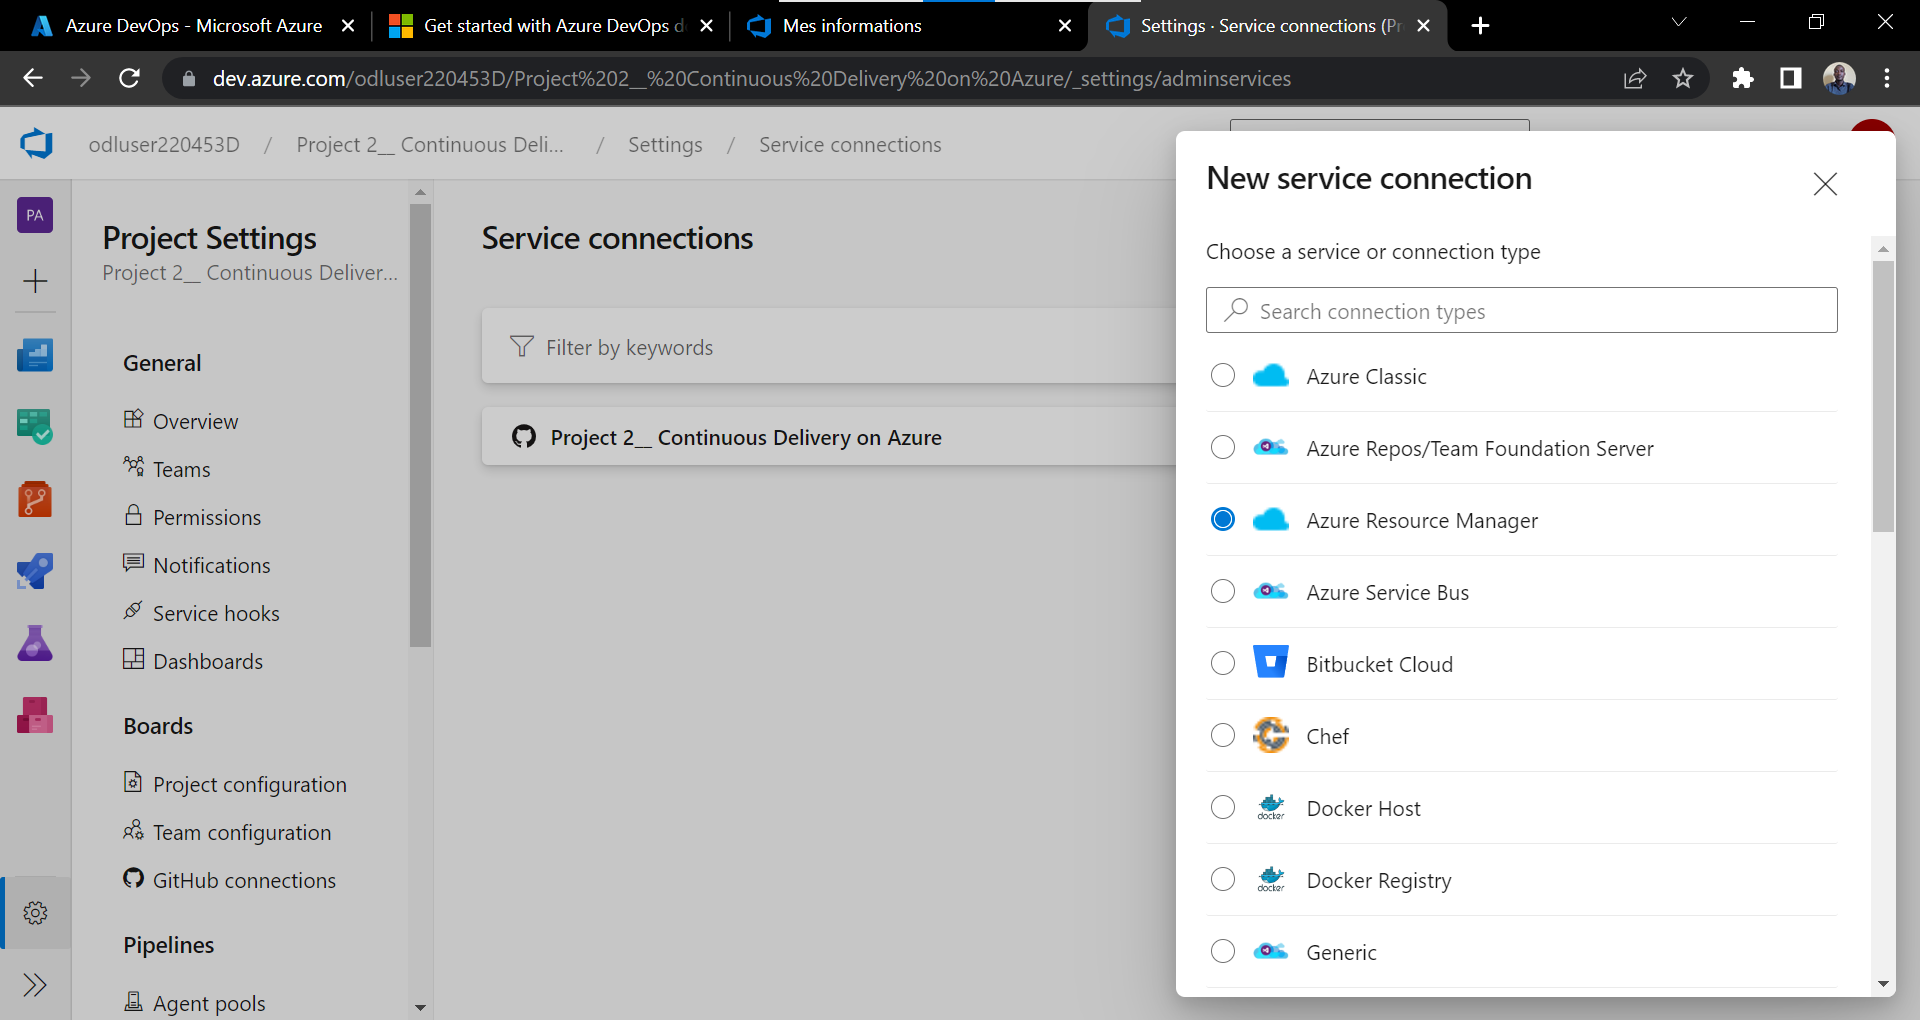Viewport: 1920px width, 1020px height.
Task: Open Boards from the left sidebar
Action: click(x=35, y=425)
